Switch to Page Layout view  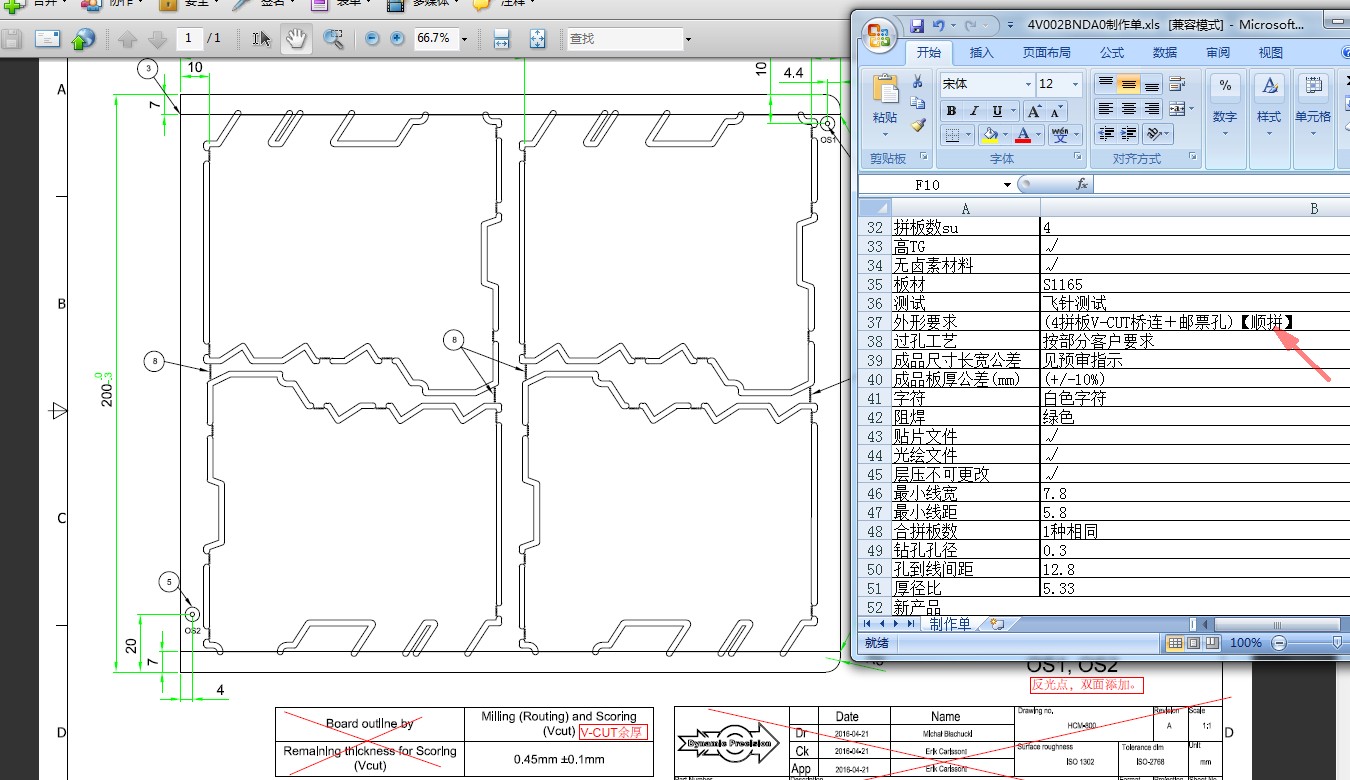tap(1193, 643)
